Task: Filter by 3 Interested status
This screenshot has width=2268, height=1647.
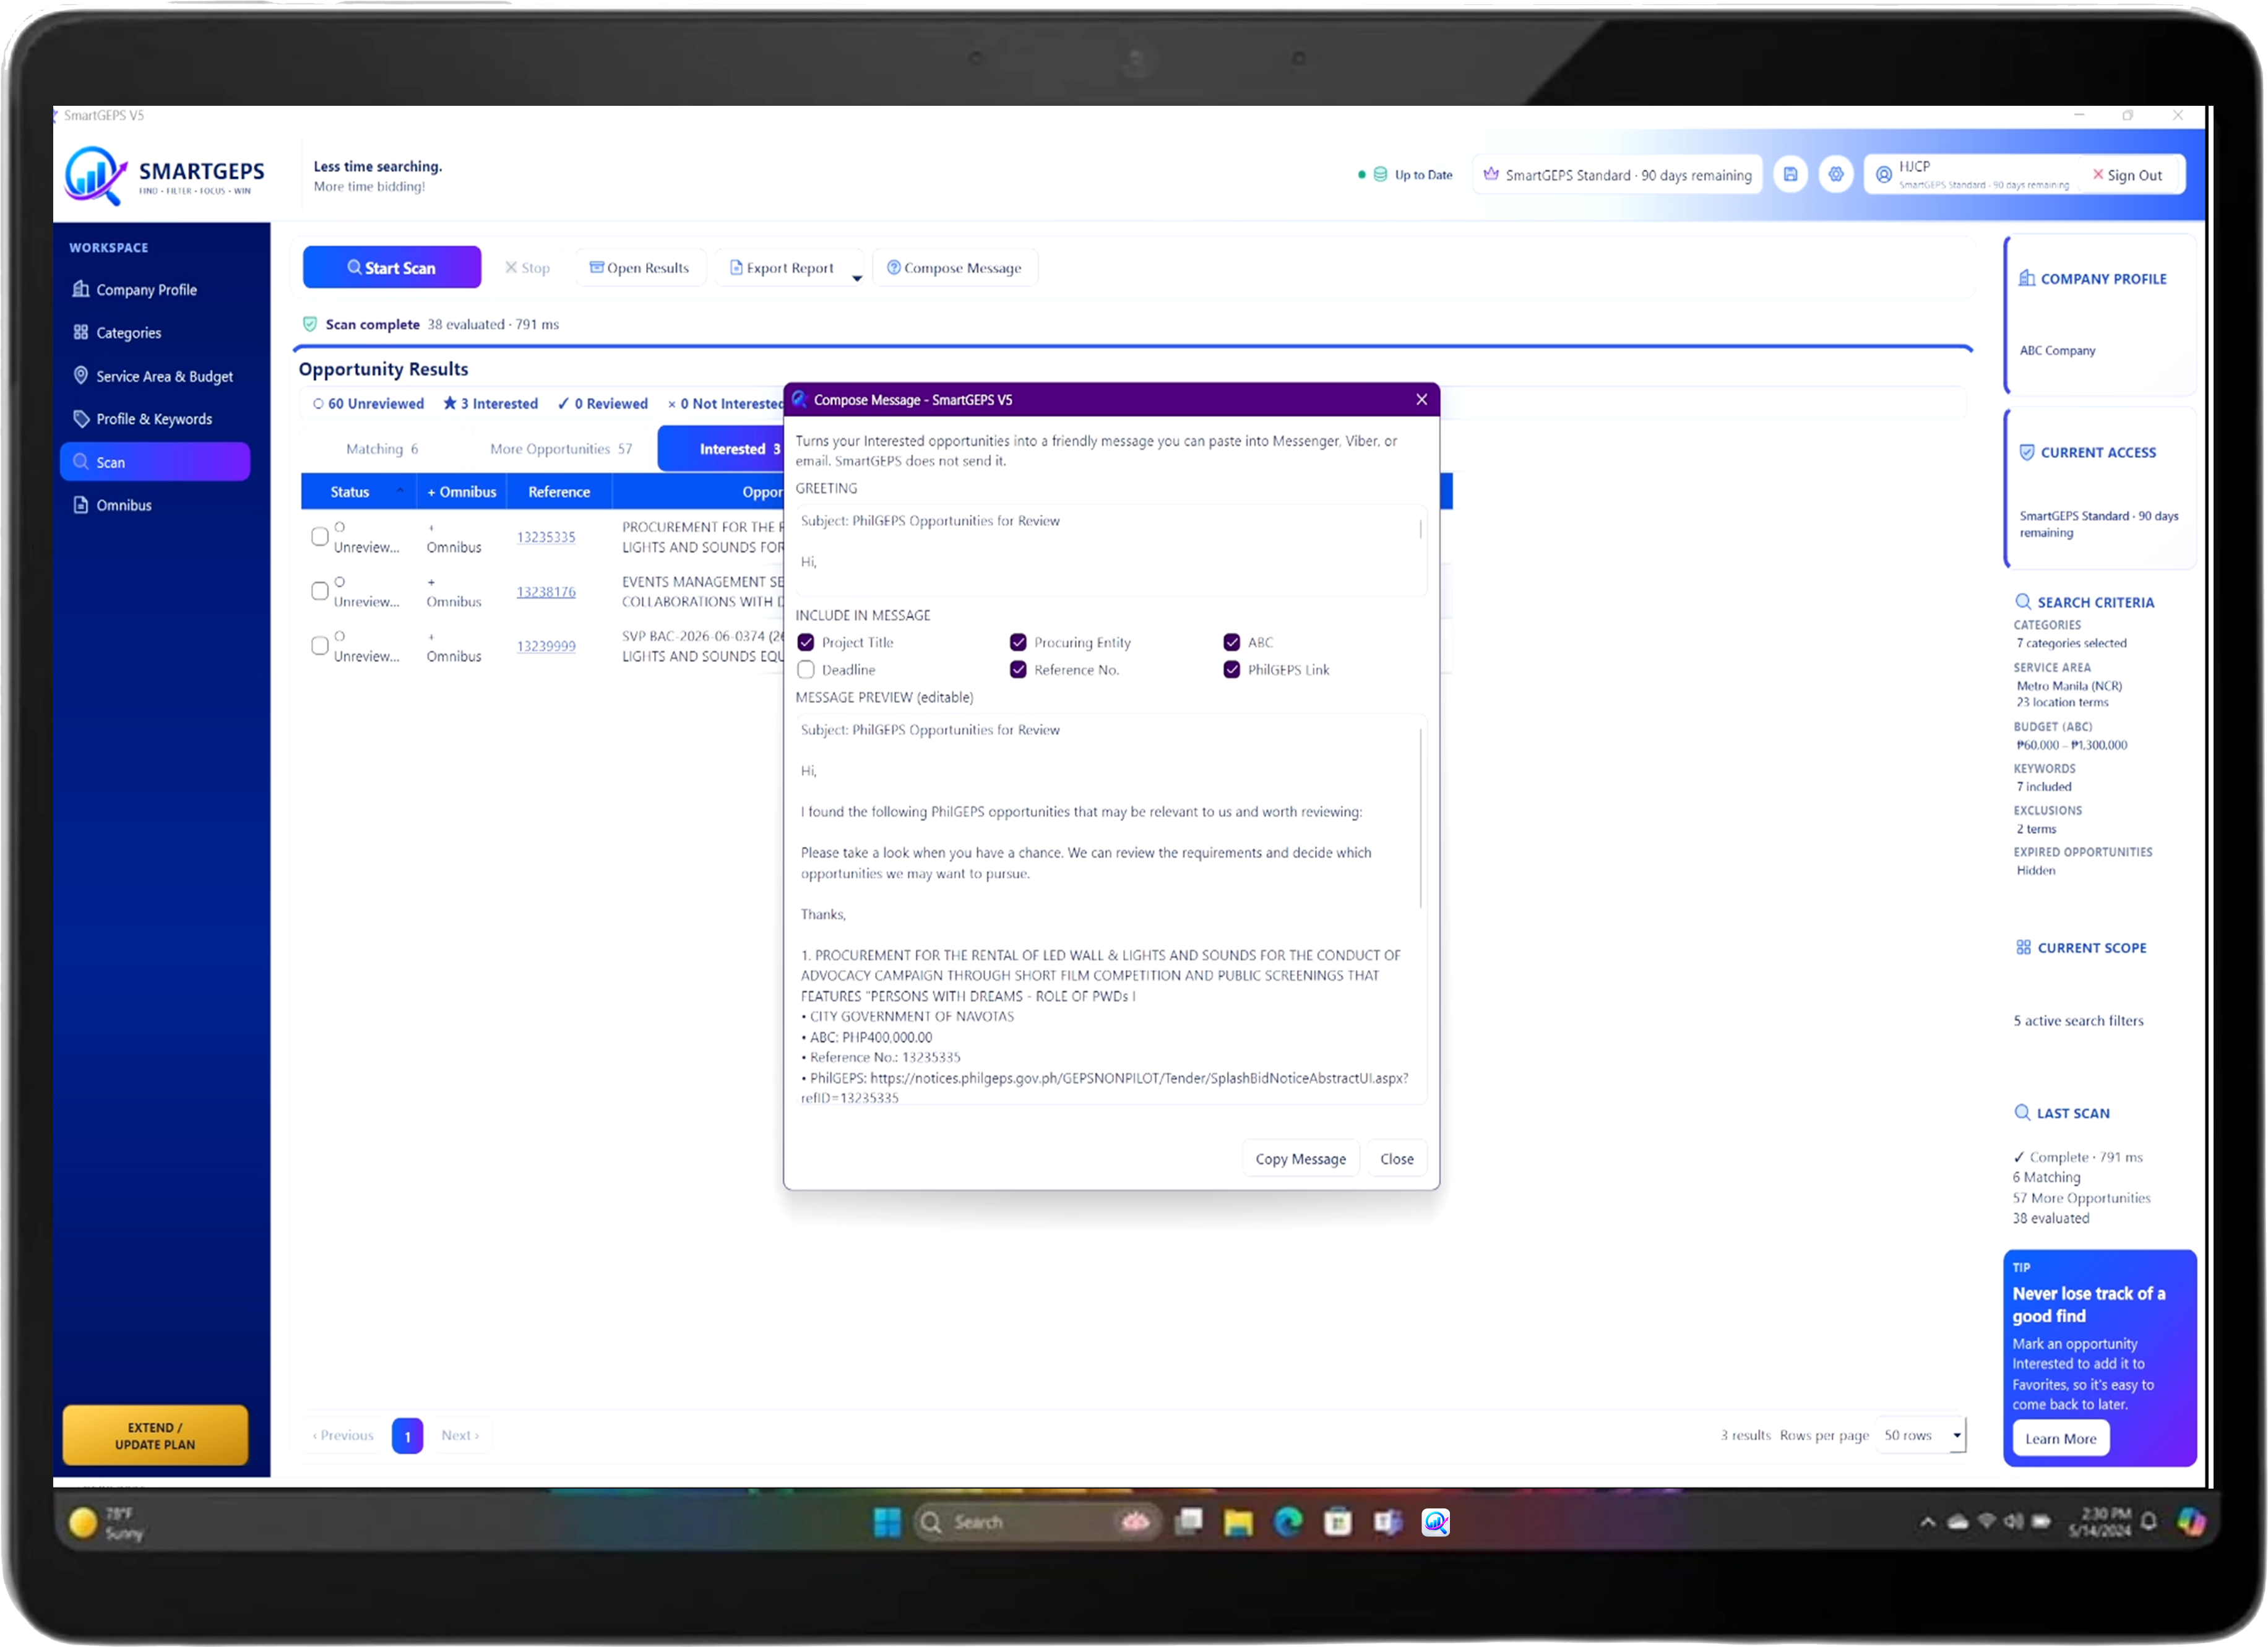Action: tap(490, 404)
